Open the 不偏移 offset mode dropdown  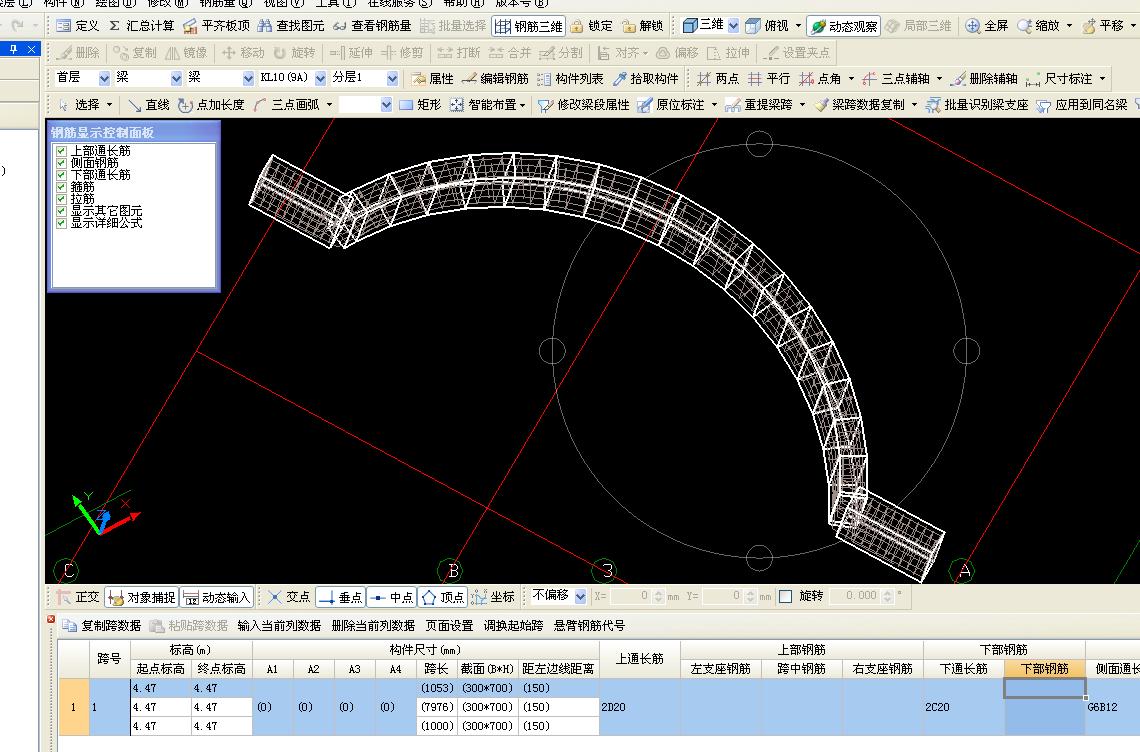pos(579,596)
